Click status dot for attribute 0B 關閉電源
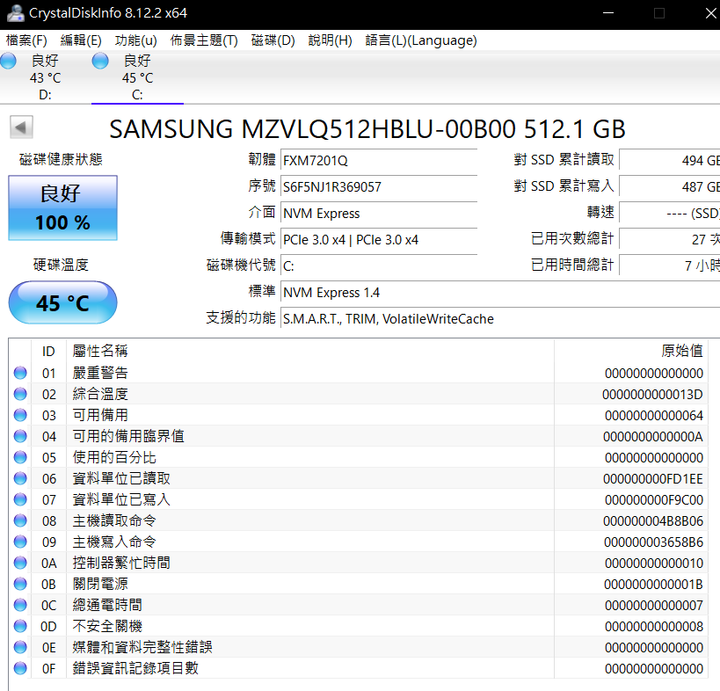 tap(20, 584)
